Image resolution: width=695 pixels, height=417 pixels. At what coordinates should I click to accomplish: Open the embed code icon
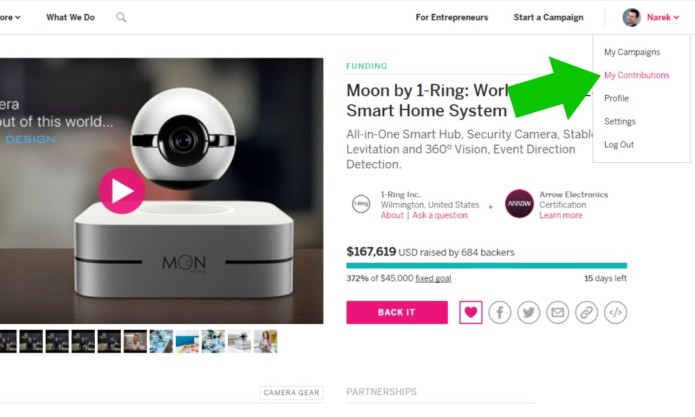[616, 312]
